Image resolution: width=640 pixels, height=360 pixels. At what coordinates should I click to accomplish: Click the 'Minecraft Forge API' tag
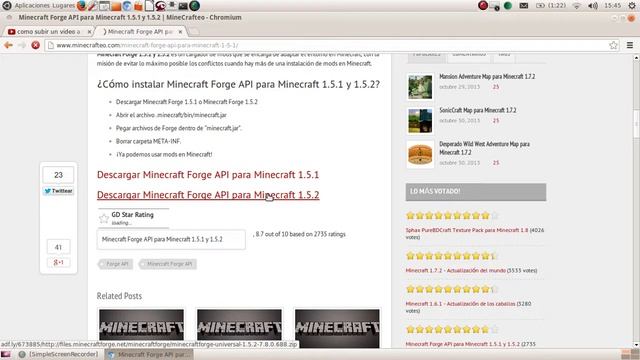168,264
